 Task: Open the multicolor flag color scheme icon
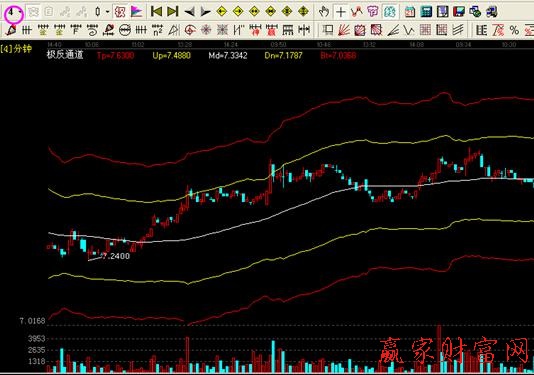136,12
